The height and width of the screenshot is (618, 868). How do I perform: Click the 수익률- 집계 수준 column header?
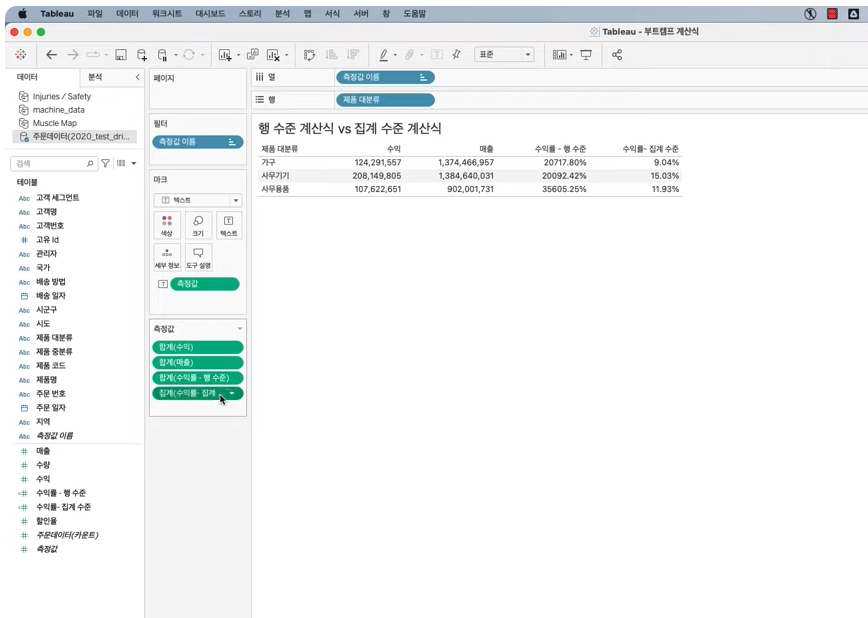tap(650, 149)
